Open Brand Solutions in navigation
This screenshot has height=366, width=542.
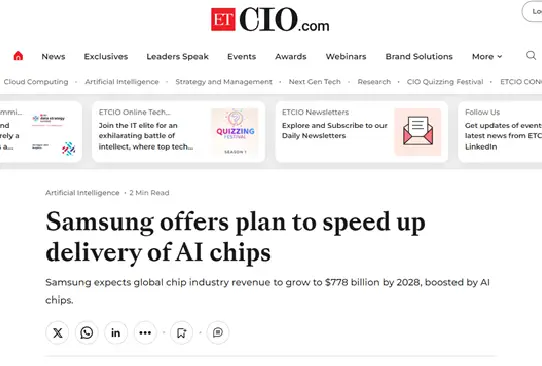[x=419, y=56]
